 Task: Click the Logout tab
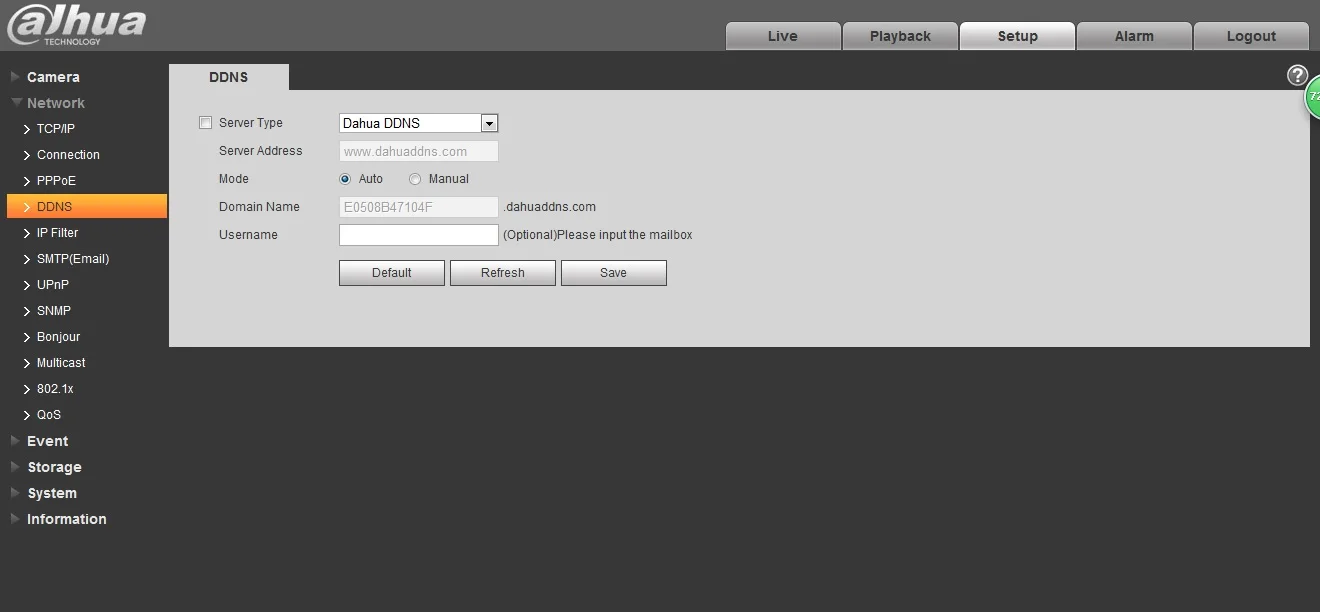[x=1251, y=36]
